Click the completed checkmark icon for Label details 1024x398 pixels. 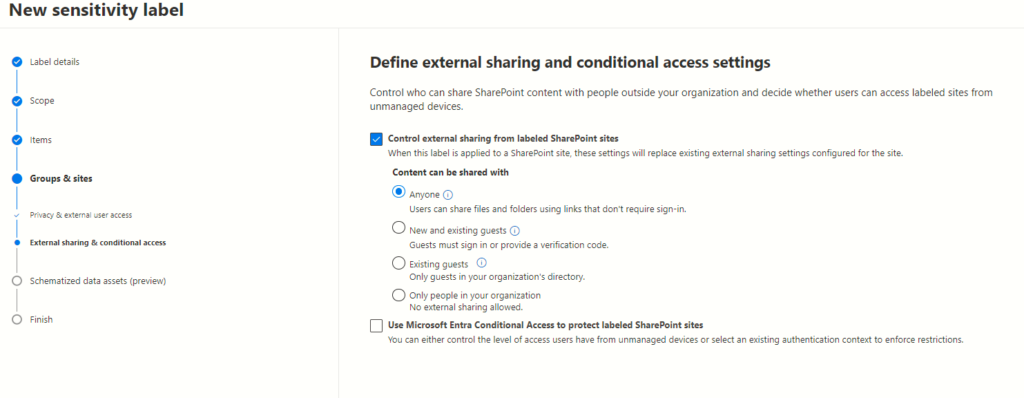click(17, 62)
